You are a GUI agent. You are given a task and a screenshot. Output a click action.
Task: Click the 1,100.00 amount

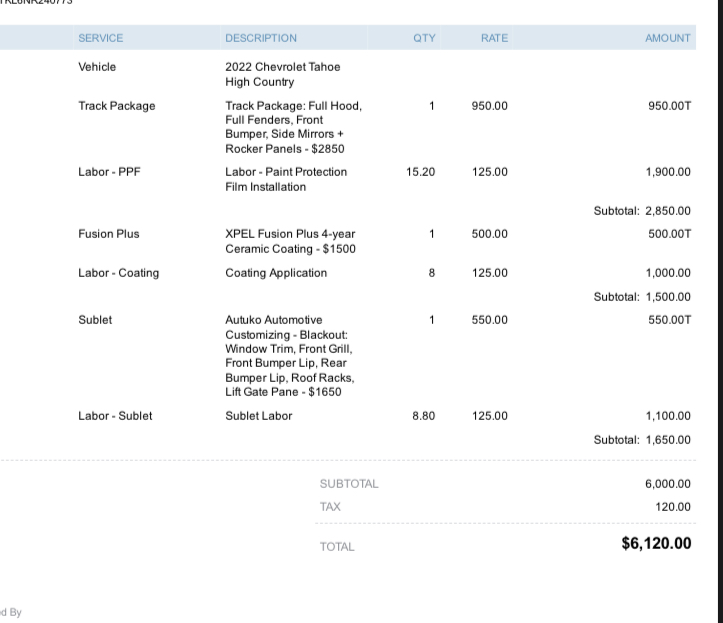click(x=668, y=416)
